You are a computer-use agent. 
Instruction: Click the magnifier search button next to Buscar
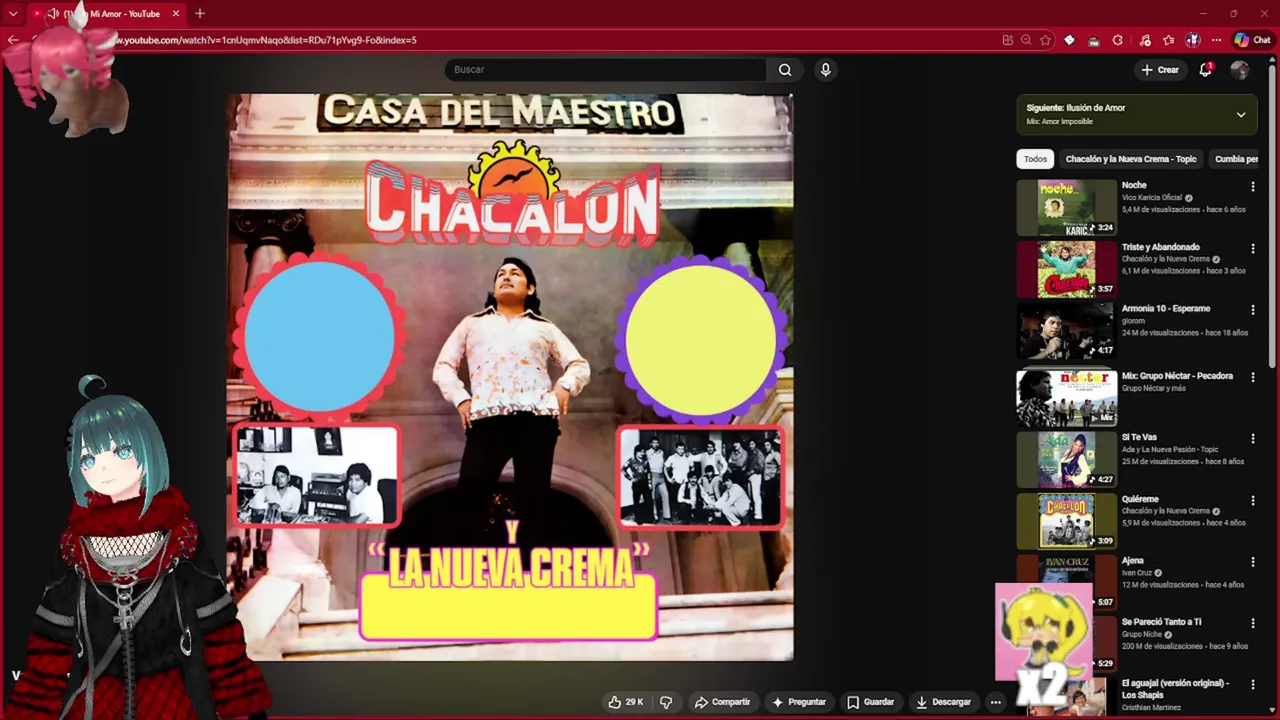coord(785,70)
